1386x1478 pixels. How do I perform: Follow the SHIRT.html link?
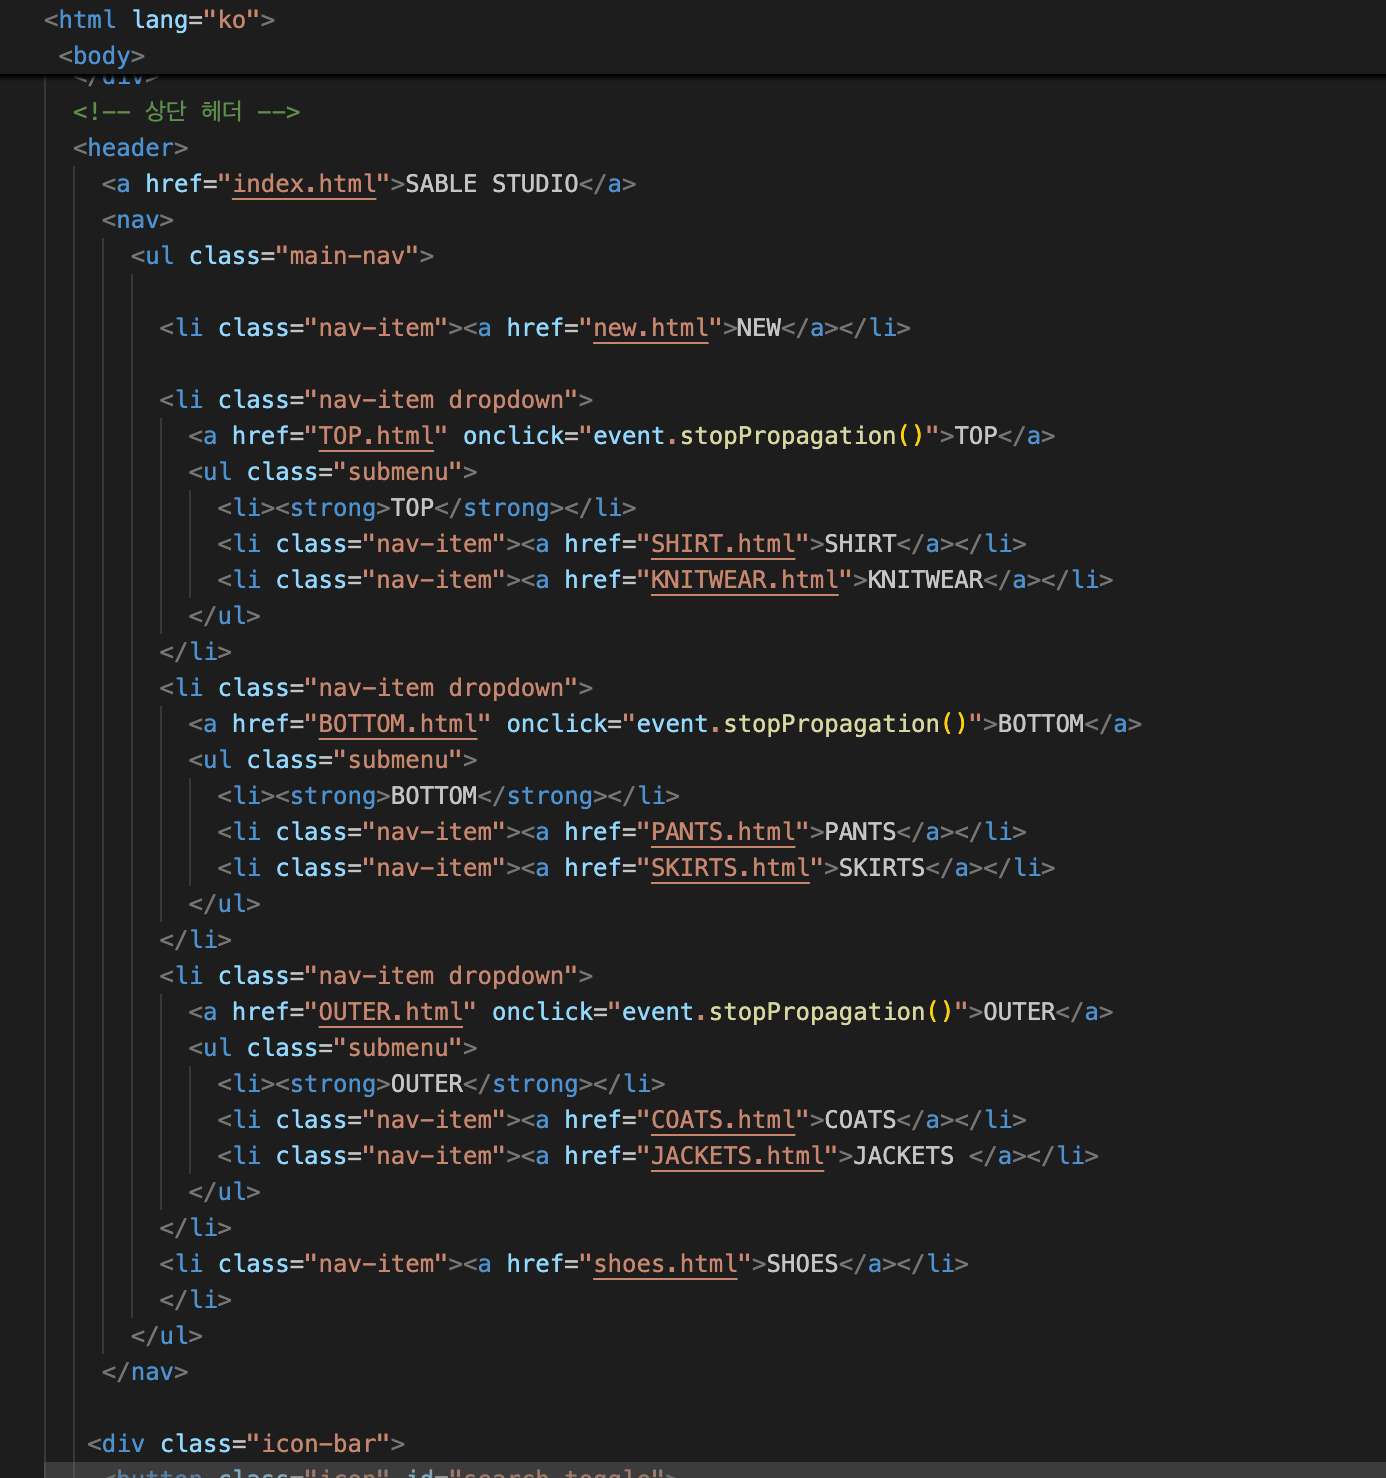[x=723, y=544]
